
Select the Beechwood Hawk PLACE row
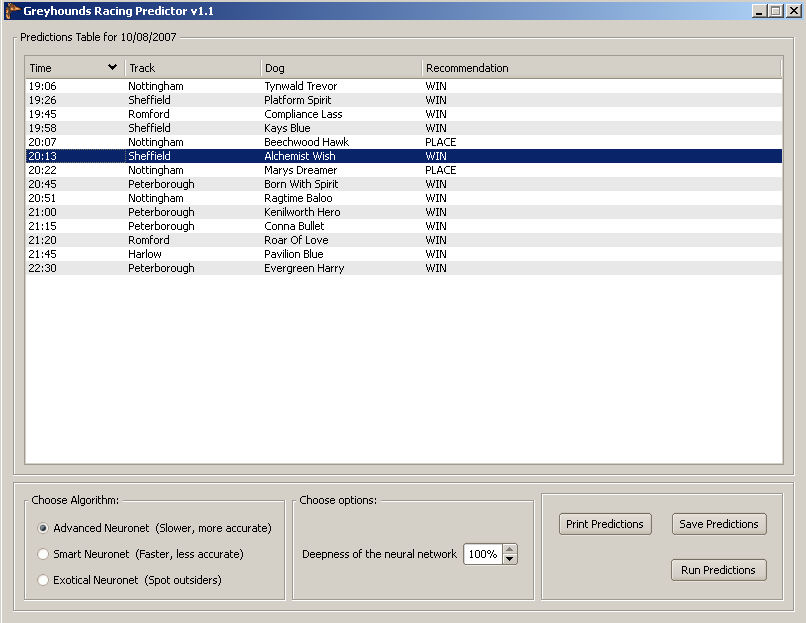pyautogui.click(x=300, y=142)
